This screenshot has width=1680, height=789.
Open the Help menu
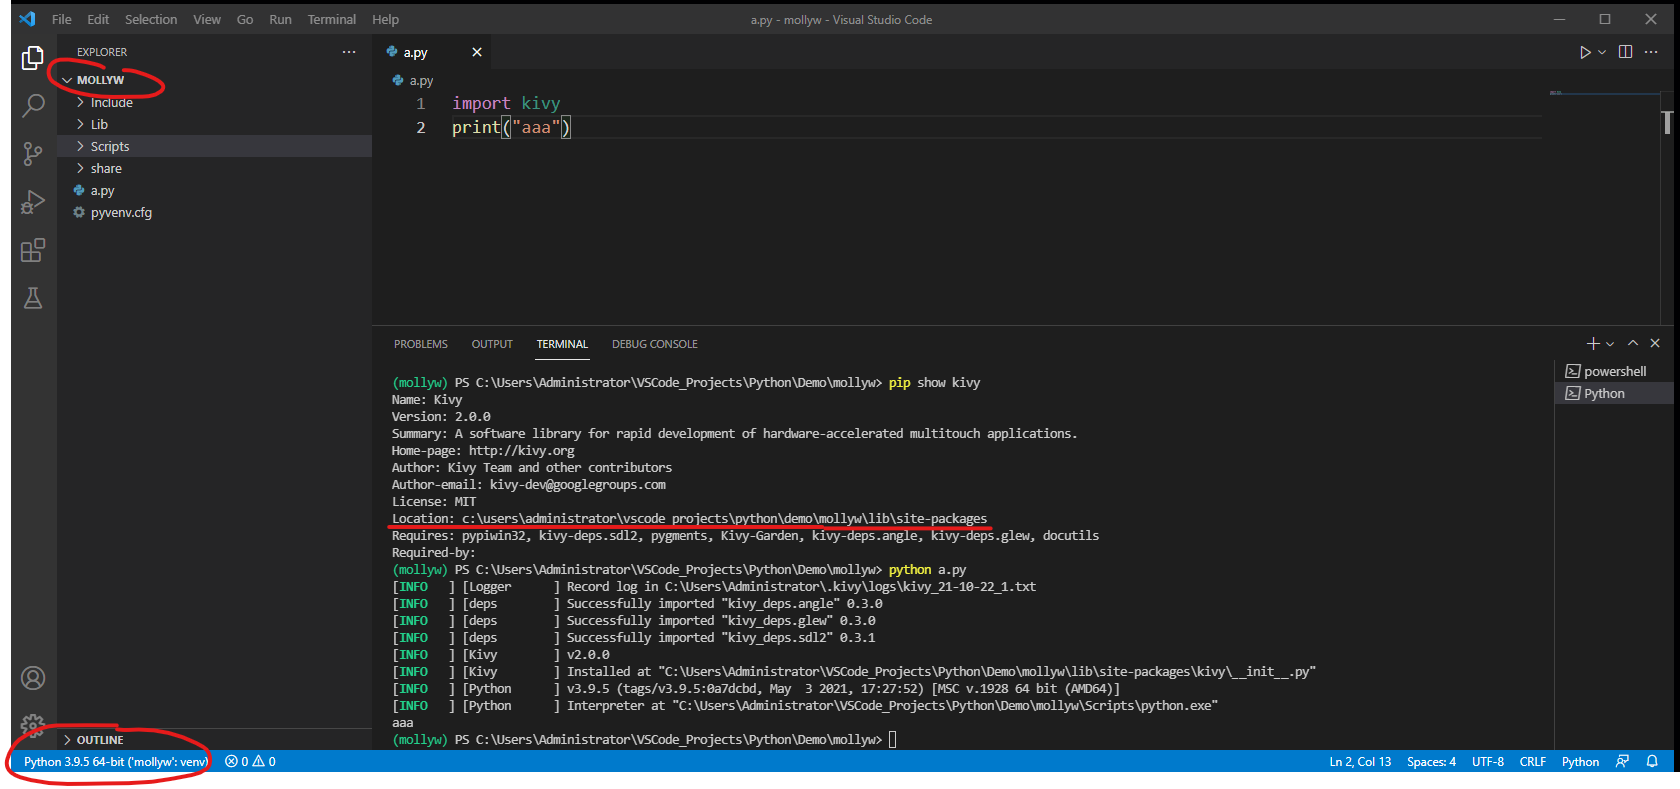coord(385,19)
